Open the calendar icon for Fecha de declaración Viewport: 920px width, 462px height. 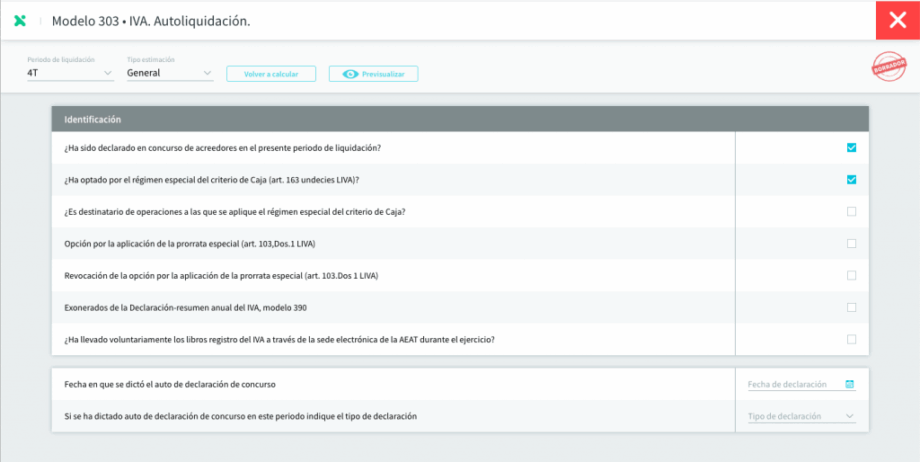coord(849,385)
